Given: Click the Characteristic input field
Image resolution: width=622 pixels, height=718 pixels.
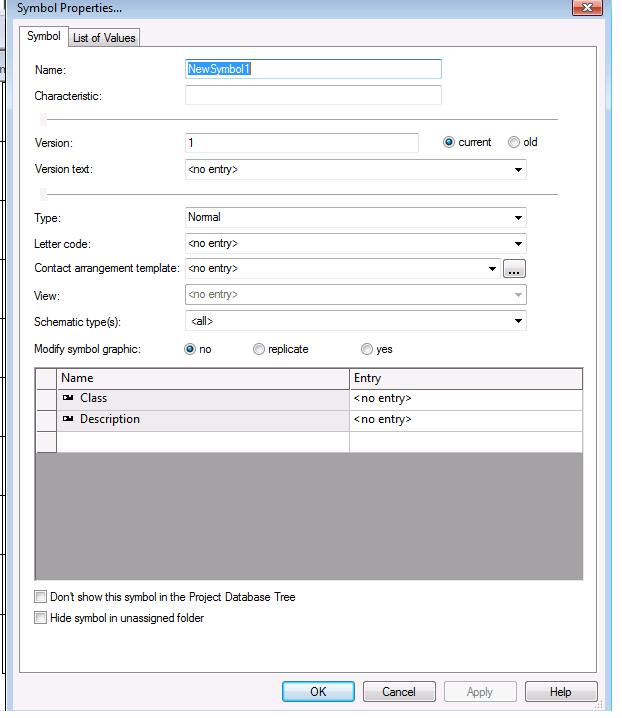Looking at the screenshot, I should 313,95.
